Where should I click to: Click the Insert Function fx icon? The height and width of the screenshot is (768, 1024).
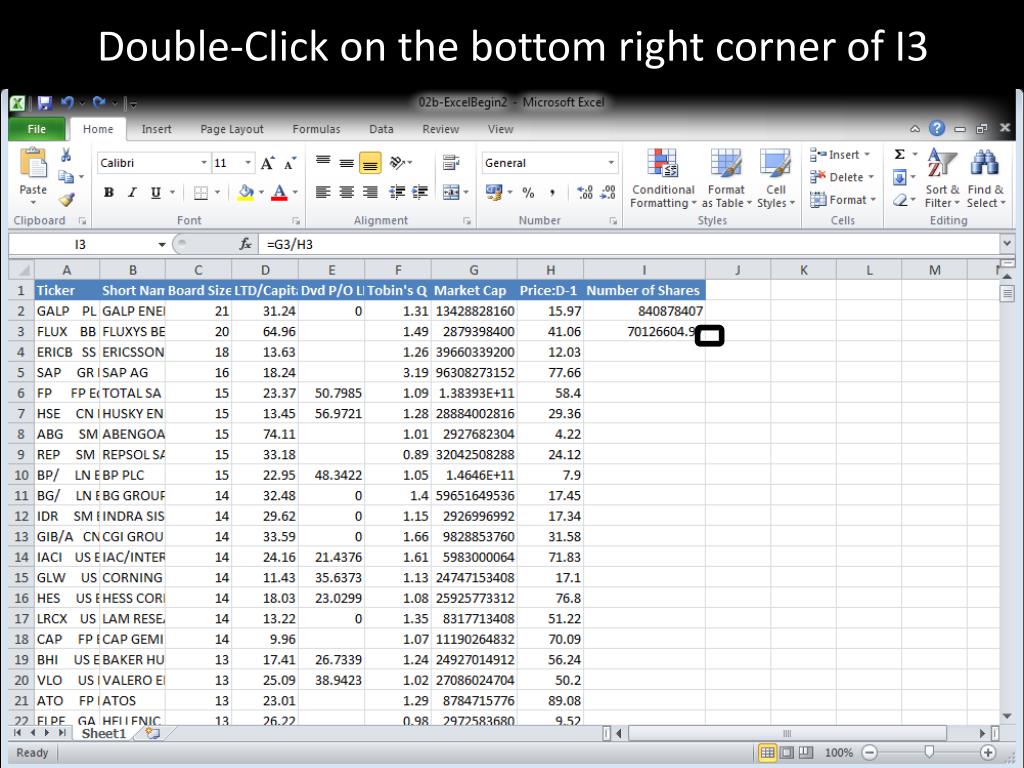(246, 245)
